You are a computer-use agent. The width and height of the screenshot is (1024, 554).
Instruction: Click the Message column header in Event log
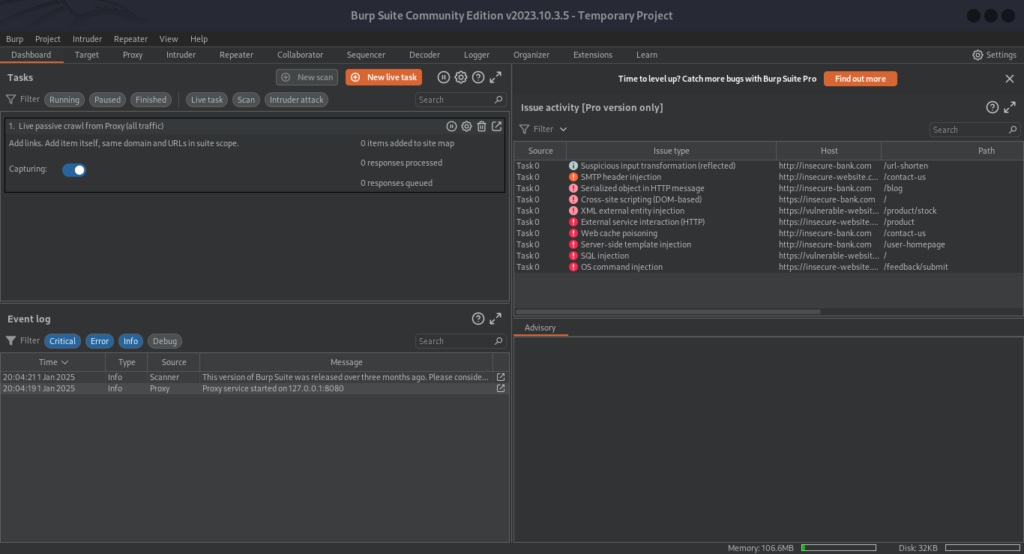point(346,362)
